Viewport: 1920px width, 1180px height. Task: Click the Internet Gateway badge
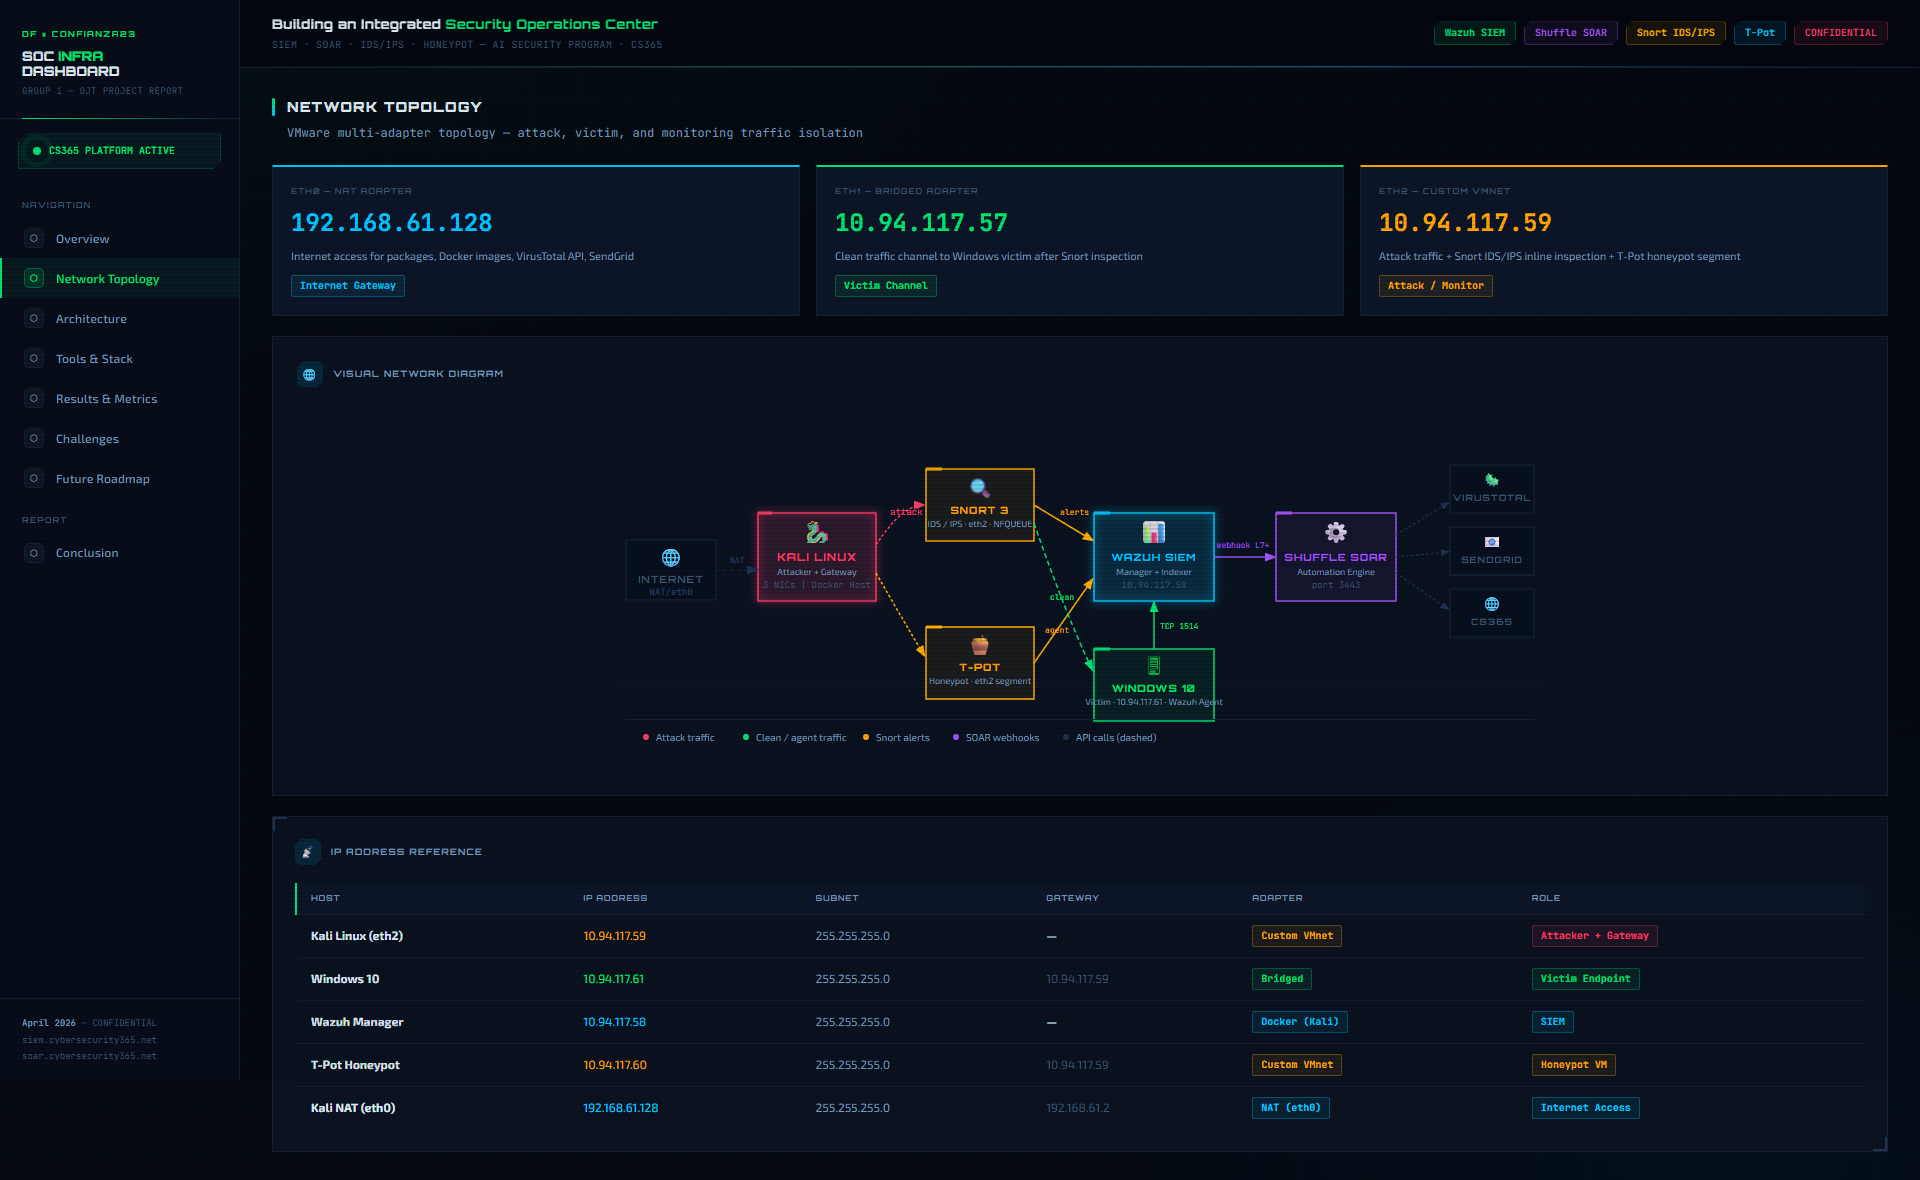pos(348,286)
